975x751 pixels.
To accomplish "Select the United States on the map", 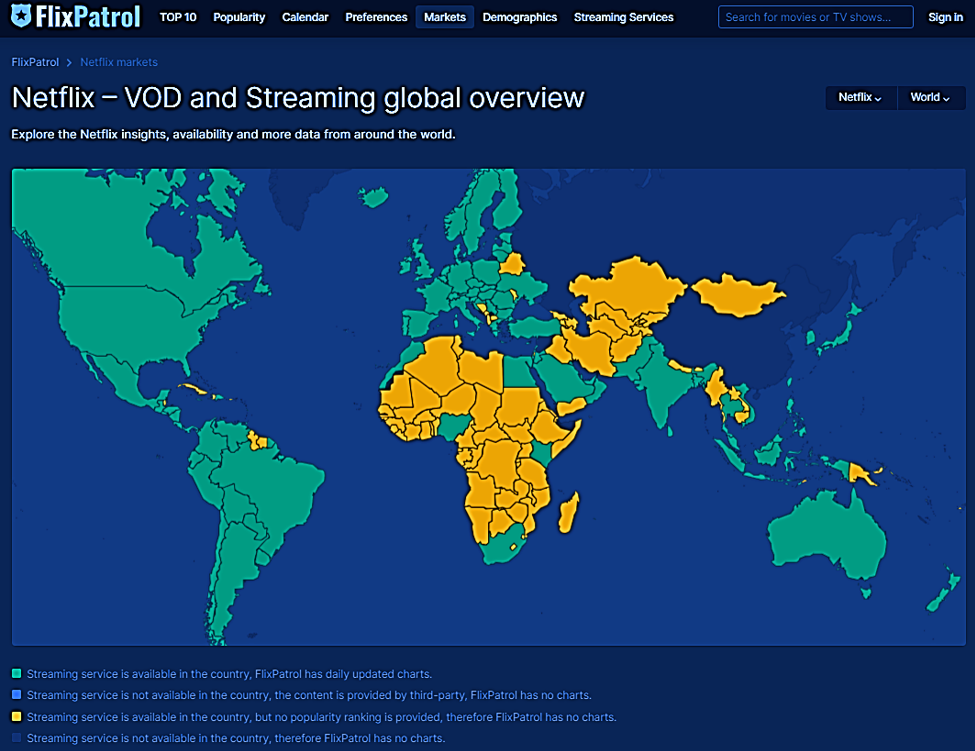I will [x=131, y=323].
